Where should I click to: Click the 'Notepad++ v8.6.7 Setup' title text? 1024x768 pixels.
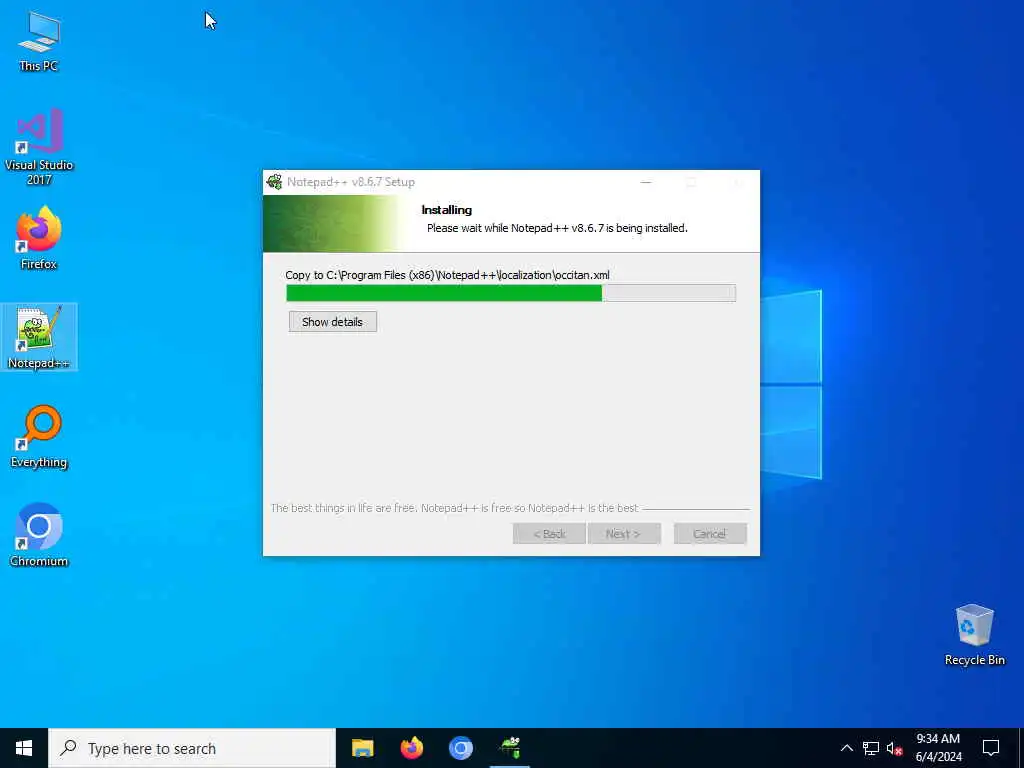351,182
